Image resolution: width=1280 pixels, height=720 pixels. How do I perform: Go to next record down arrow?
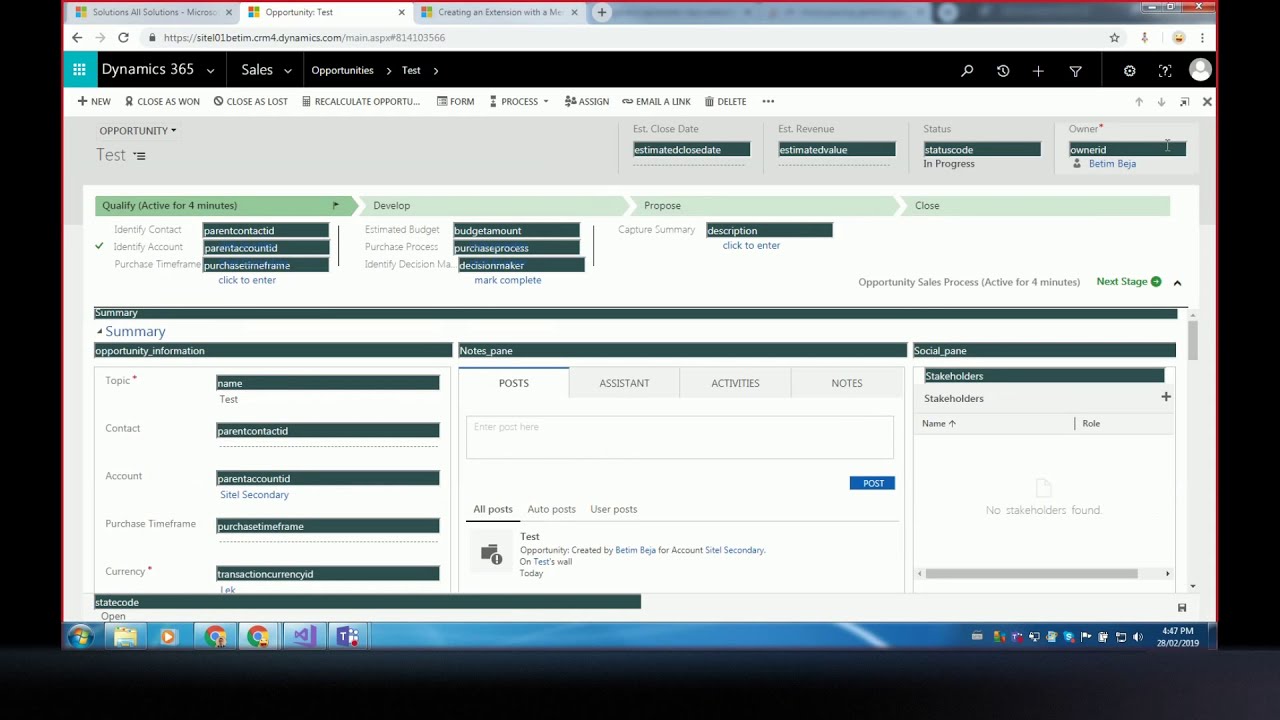1161,102
